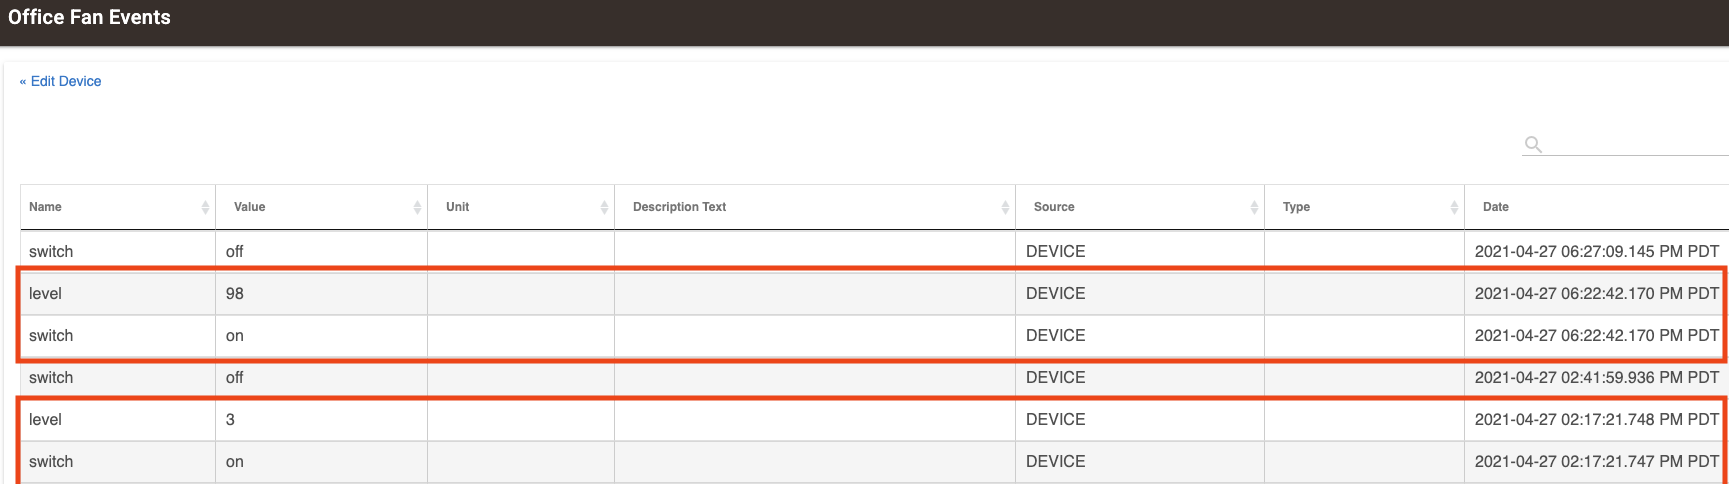The width and height of the screenshot is (1729, 484).
Task: Sort by Description Text column arrows
Action: coord(1005,207)
